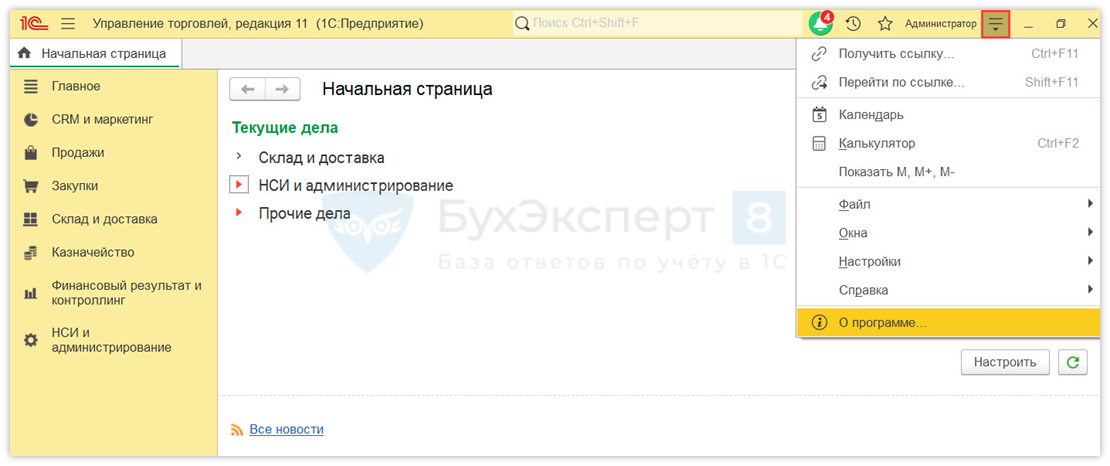Open the Главное section
This screenshot has height=466, width=1110.
coord(76,86)
